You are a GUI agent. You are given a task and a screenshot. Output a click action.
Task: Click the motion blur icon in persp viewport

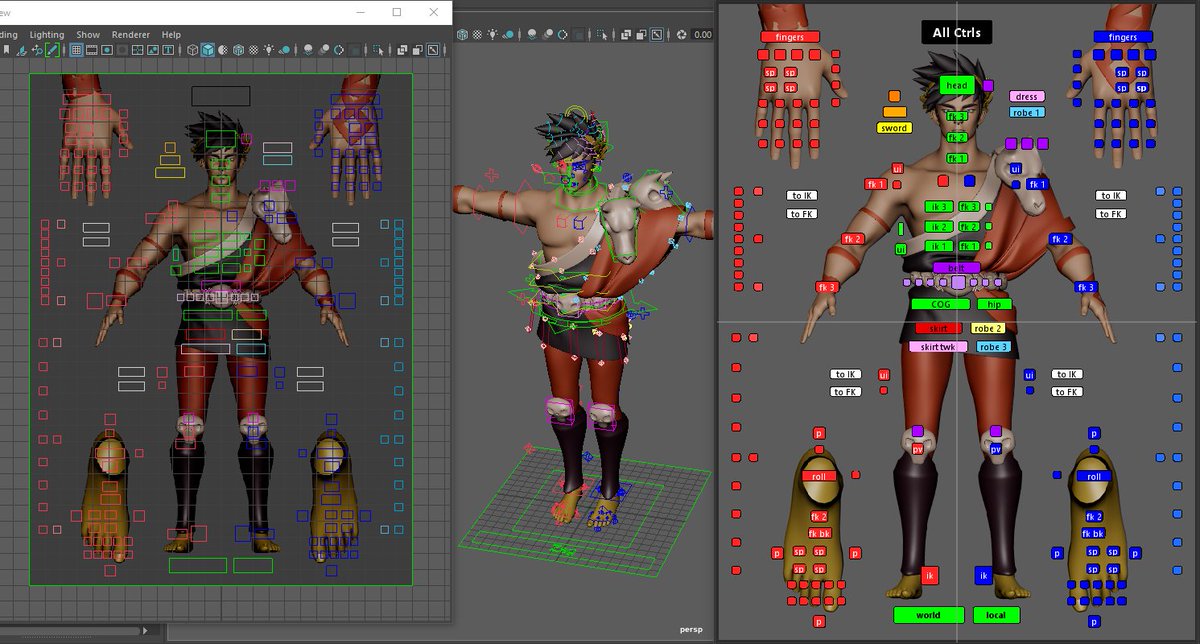click(548, 35)
